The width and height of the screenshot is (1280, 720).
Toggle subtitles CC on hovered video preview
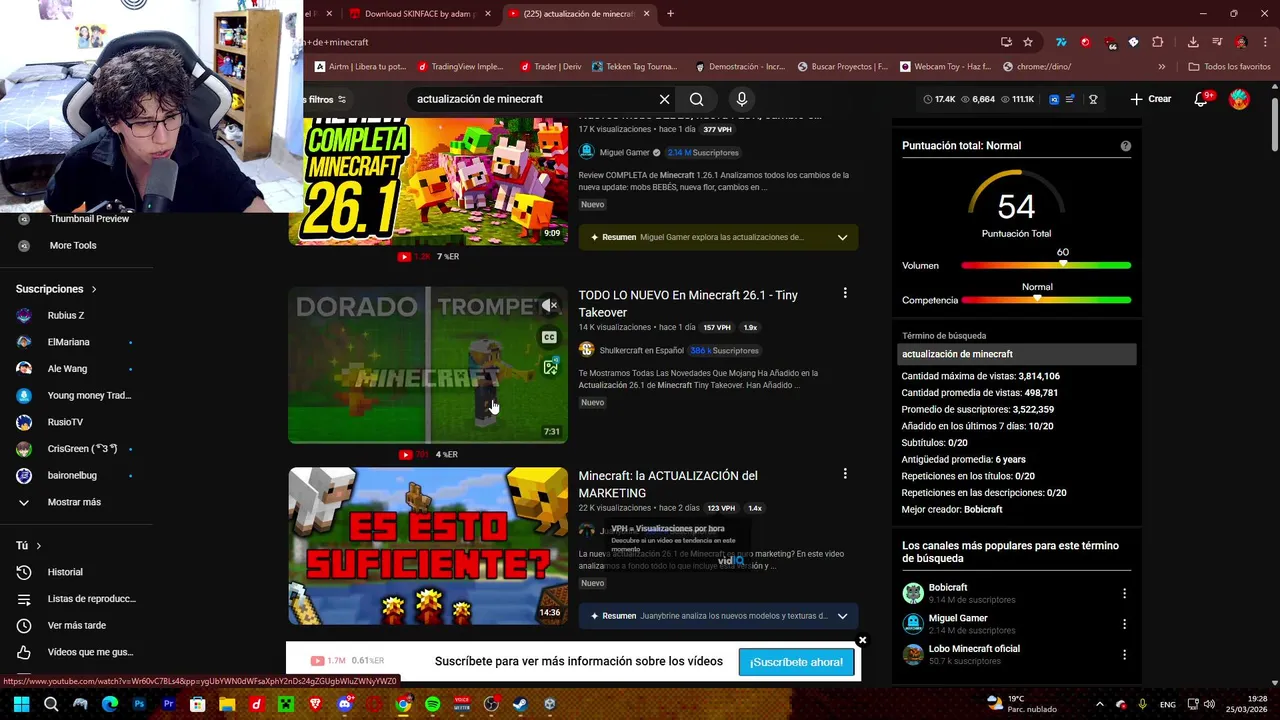pyautogui.click(x=549, y=337)
